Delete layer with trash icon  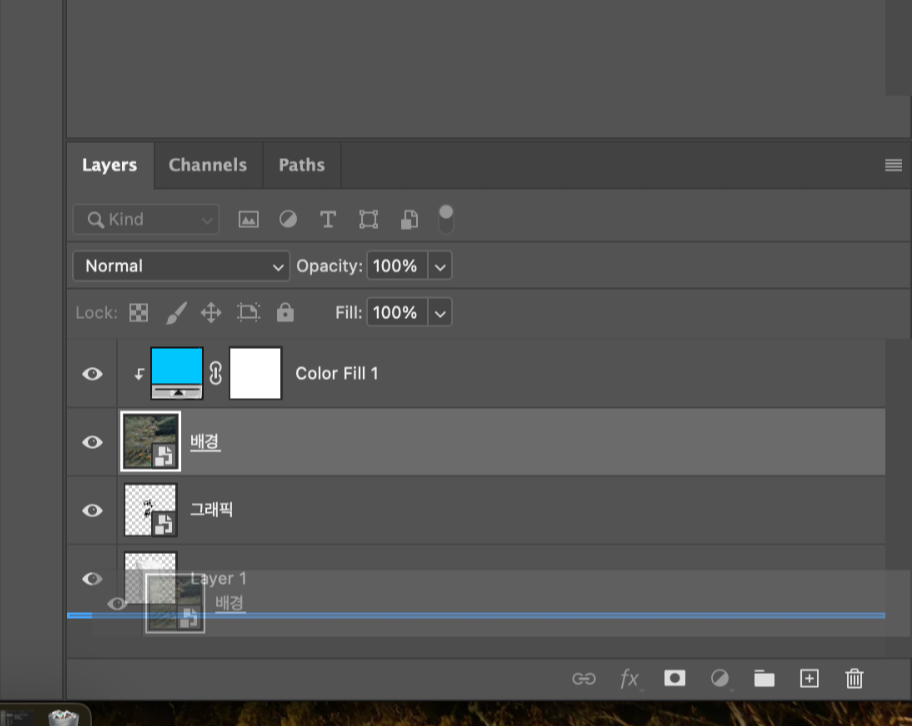854,678
